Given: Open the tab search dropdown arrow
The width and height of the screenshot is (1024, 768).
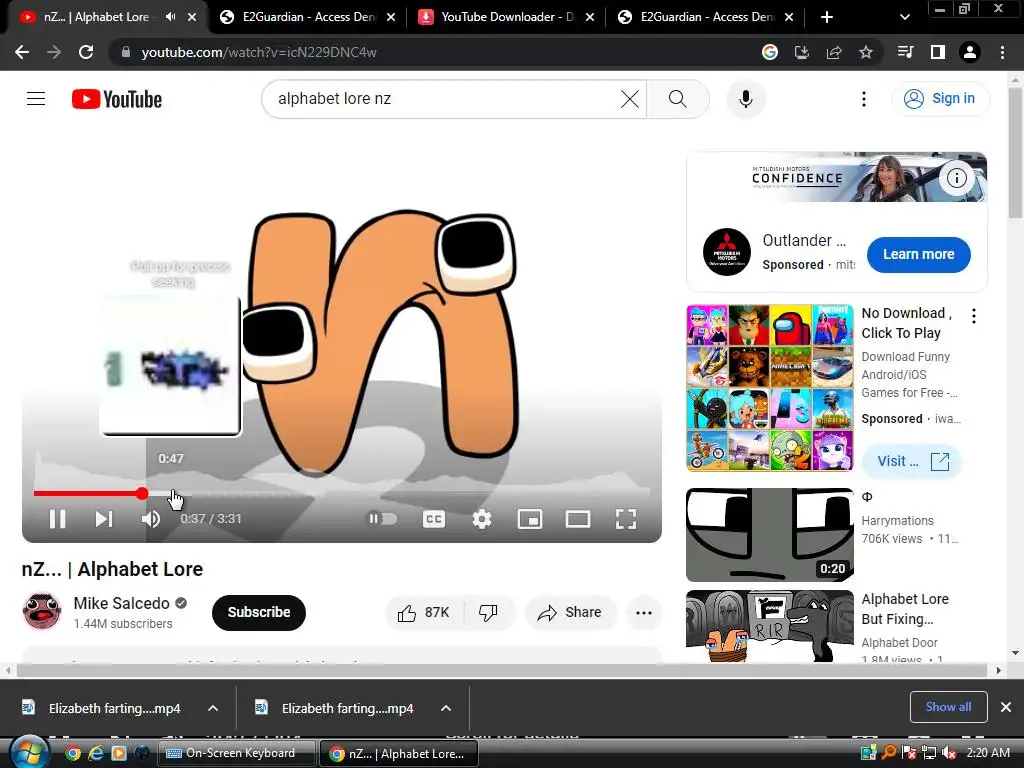Looking at the screenshot, I should (x=904, y=18).
